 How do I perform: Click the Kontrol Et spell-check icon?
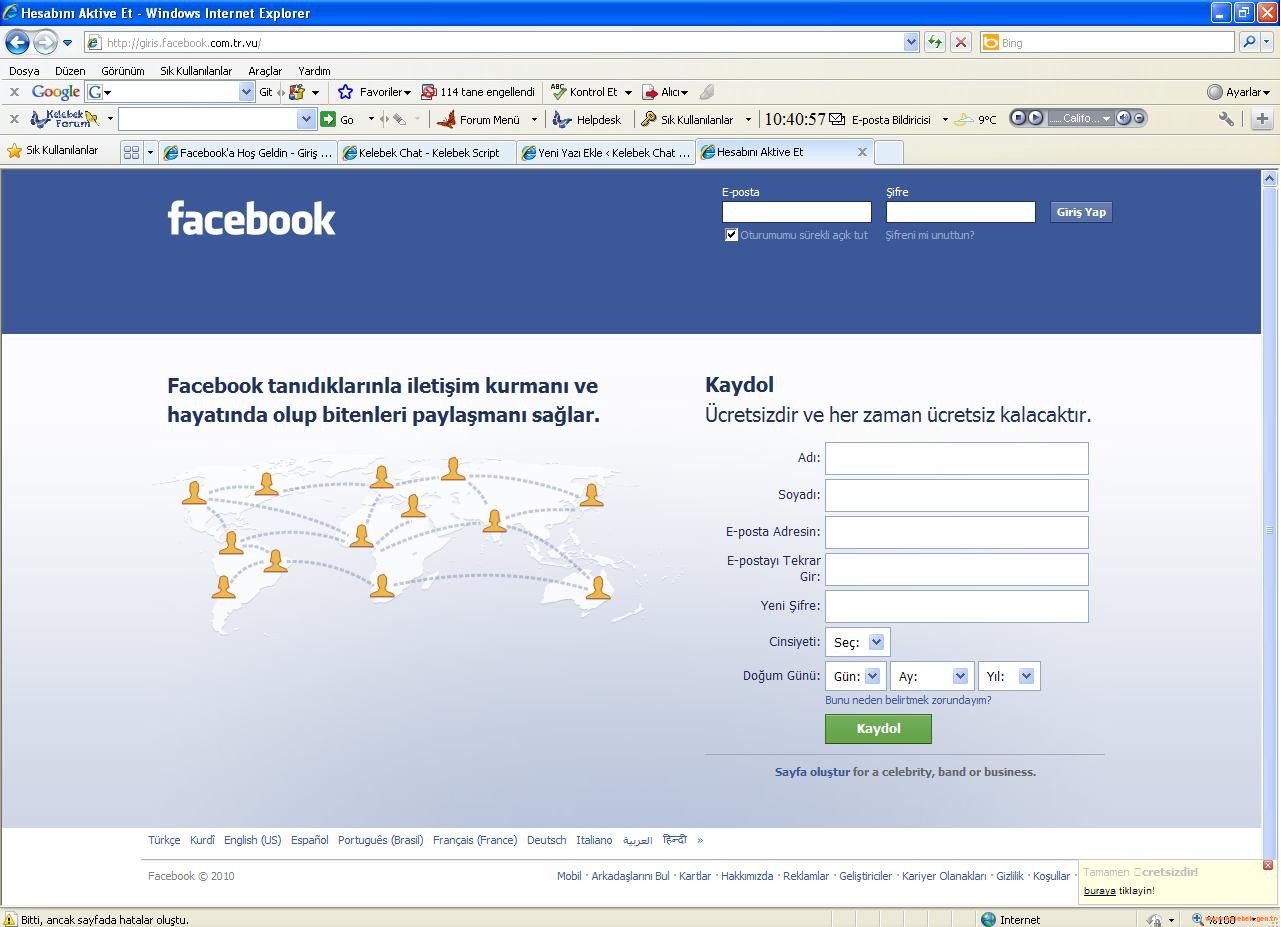click(558, 92)
